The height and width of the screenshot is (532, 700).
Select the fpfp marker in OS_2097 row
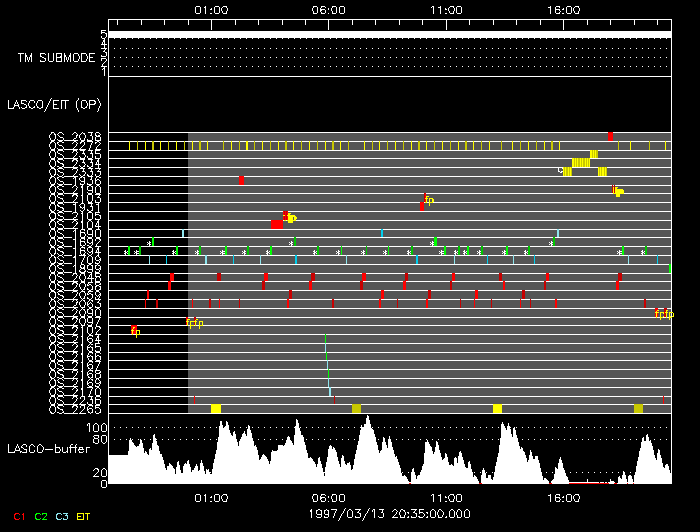tap(195, 323)
